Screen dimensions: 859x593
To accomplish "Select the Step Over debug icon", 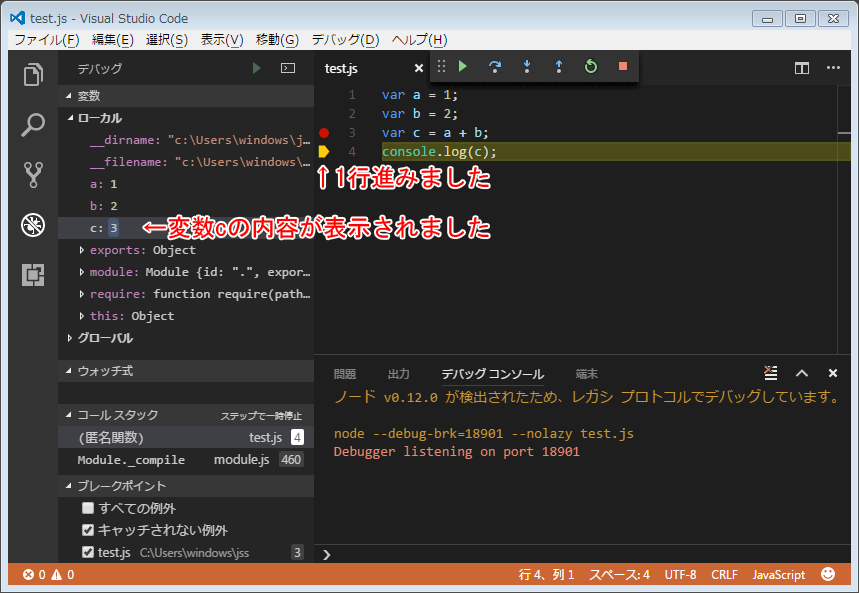I will coord(494,67).
